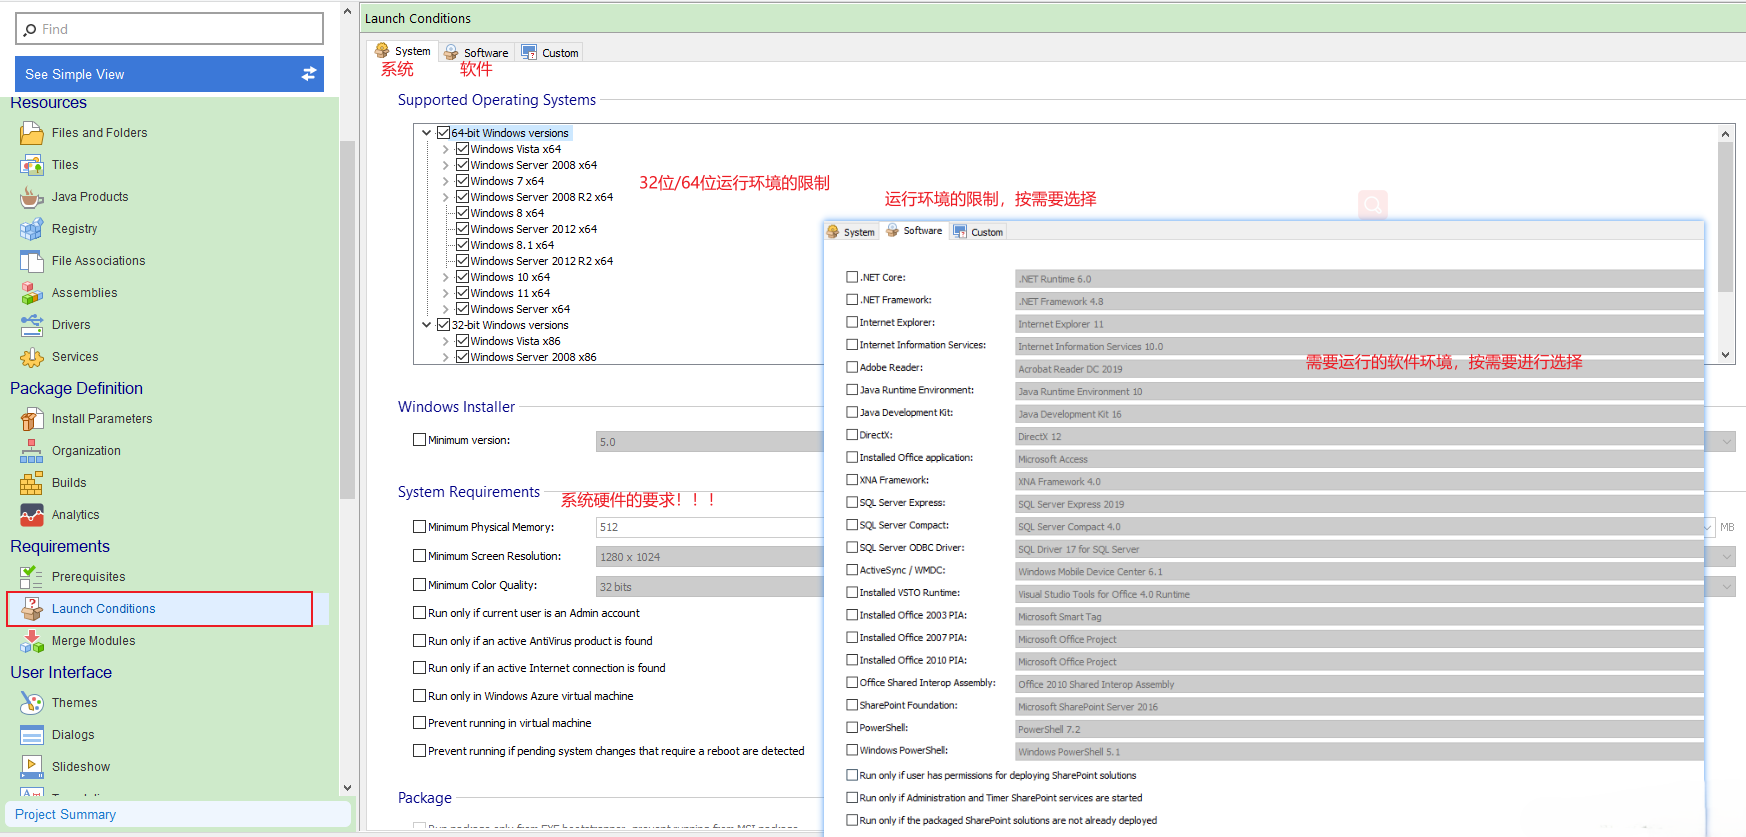Switch to the System tab
Viewport: 1746px width, 837px height.
coord(403,51)
